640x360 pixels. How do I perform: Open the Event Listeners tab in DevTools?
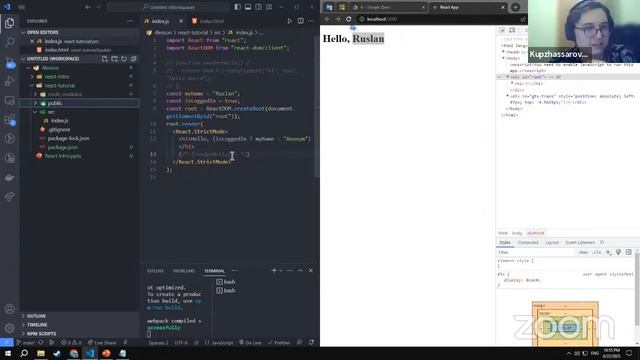tap(580, 242)
